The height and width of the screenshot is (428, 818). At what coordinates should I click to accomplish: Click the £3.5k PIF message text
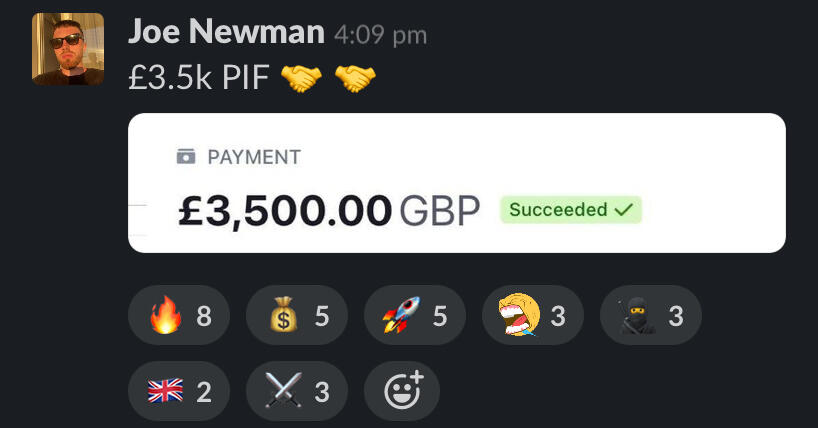coord(199,78)
